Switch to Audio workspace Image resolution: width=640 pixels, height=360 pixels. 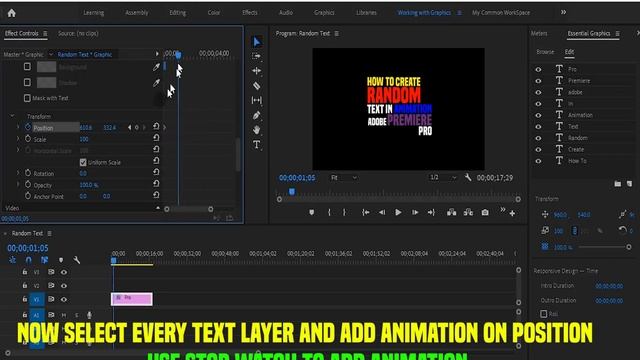(x=286, y=13)
